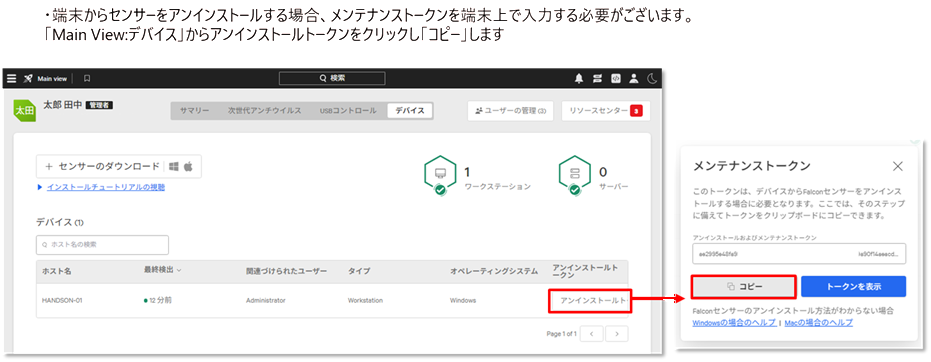Close the メンテナンストークン dialog
Image resolution: width=931 pixels, height=362 pixels.
pos(898,166)
